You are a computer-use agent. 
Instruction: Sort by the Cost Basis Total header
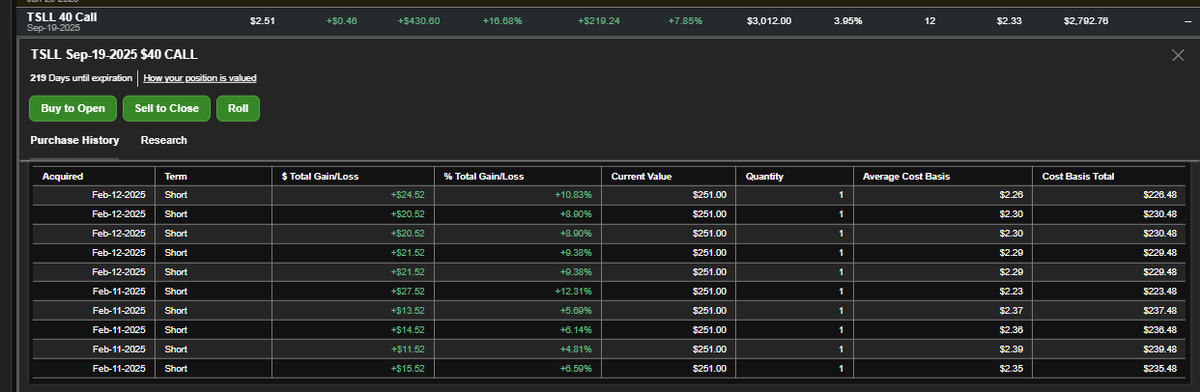(x=1078, y=176)
